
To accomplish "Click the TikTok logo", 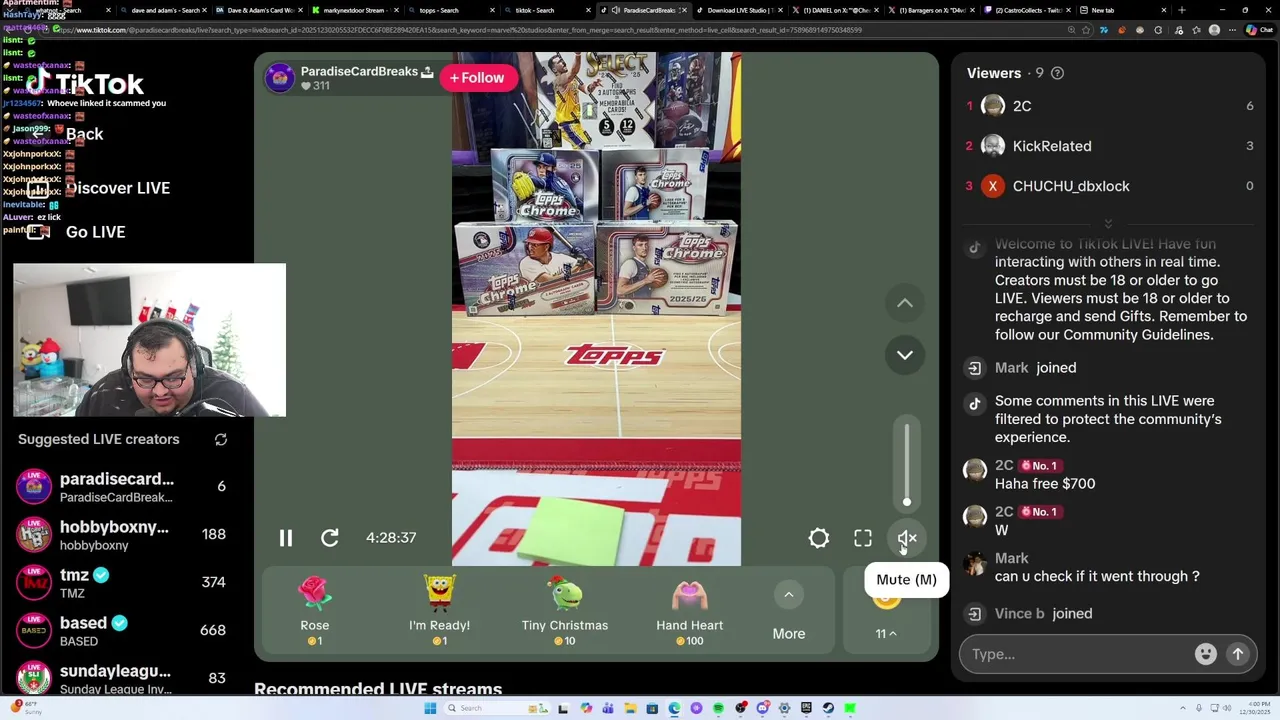I will (85, 84).
